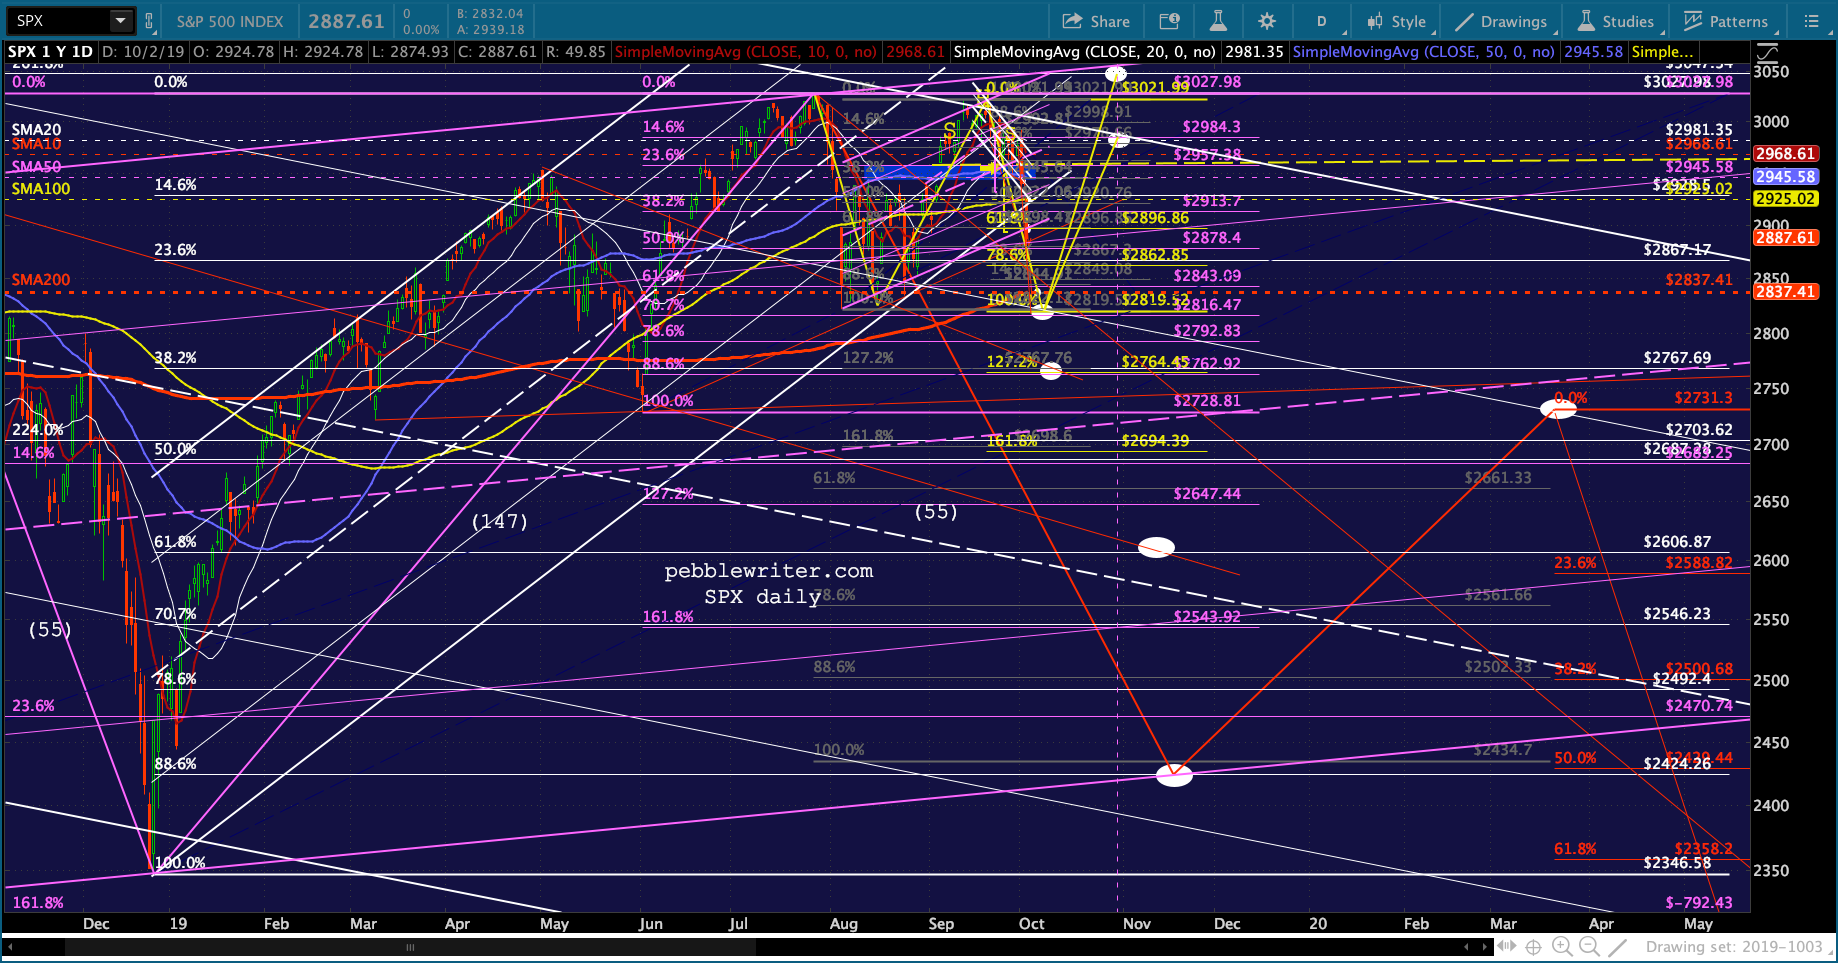Click the symbol link chain icon
This screenshot has height=963, width=1838.
coord(150,21)
